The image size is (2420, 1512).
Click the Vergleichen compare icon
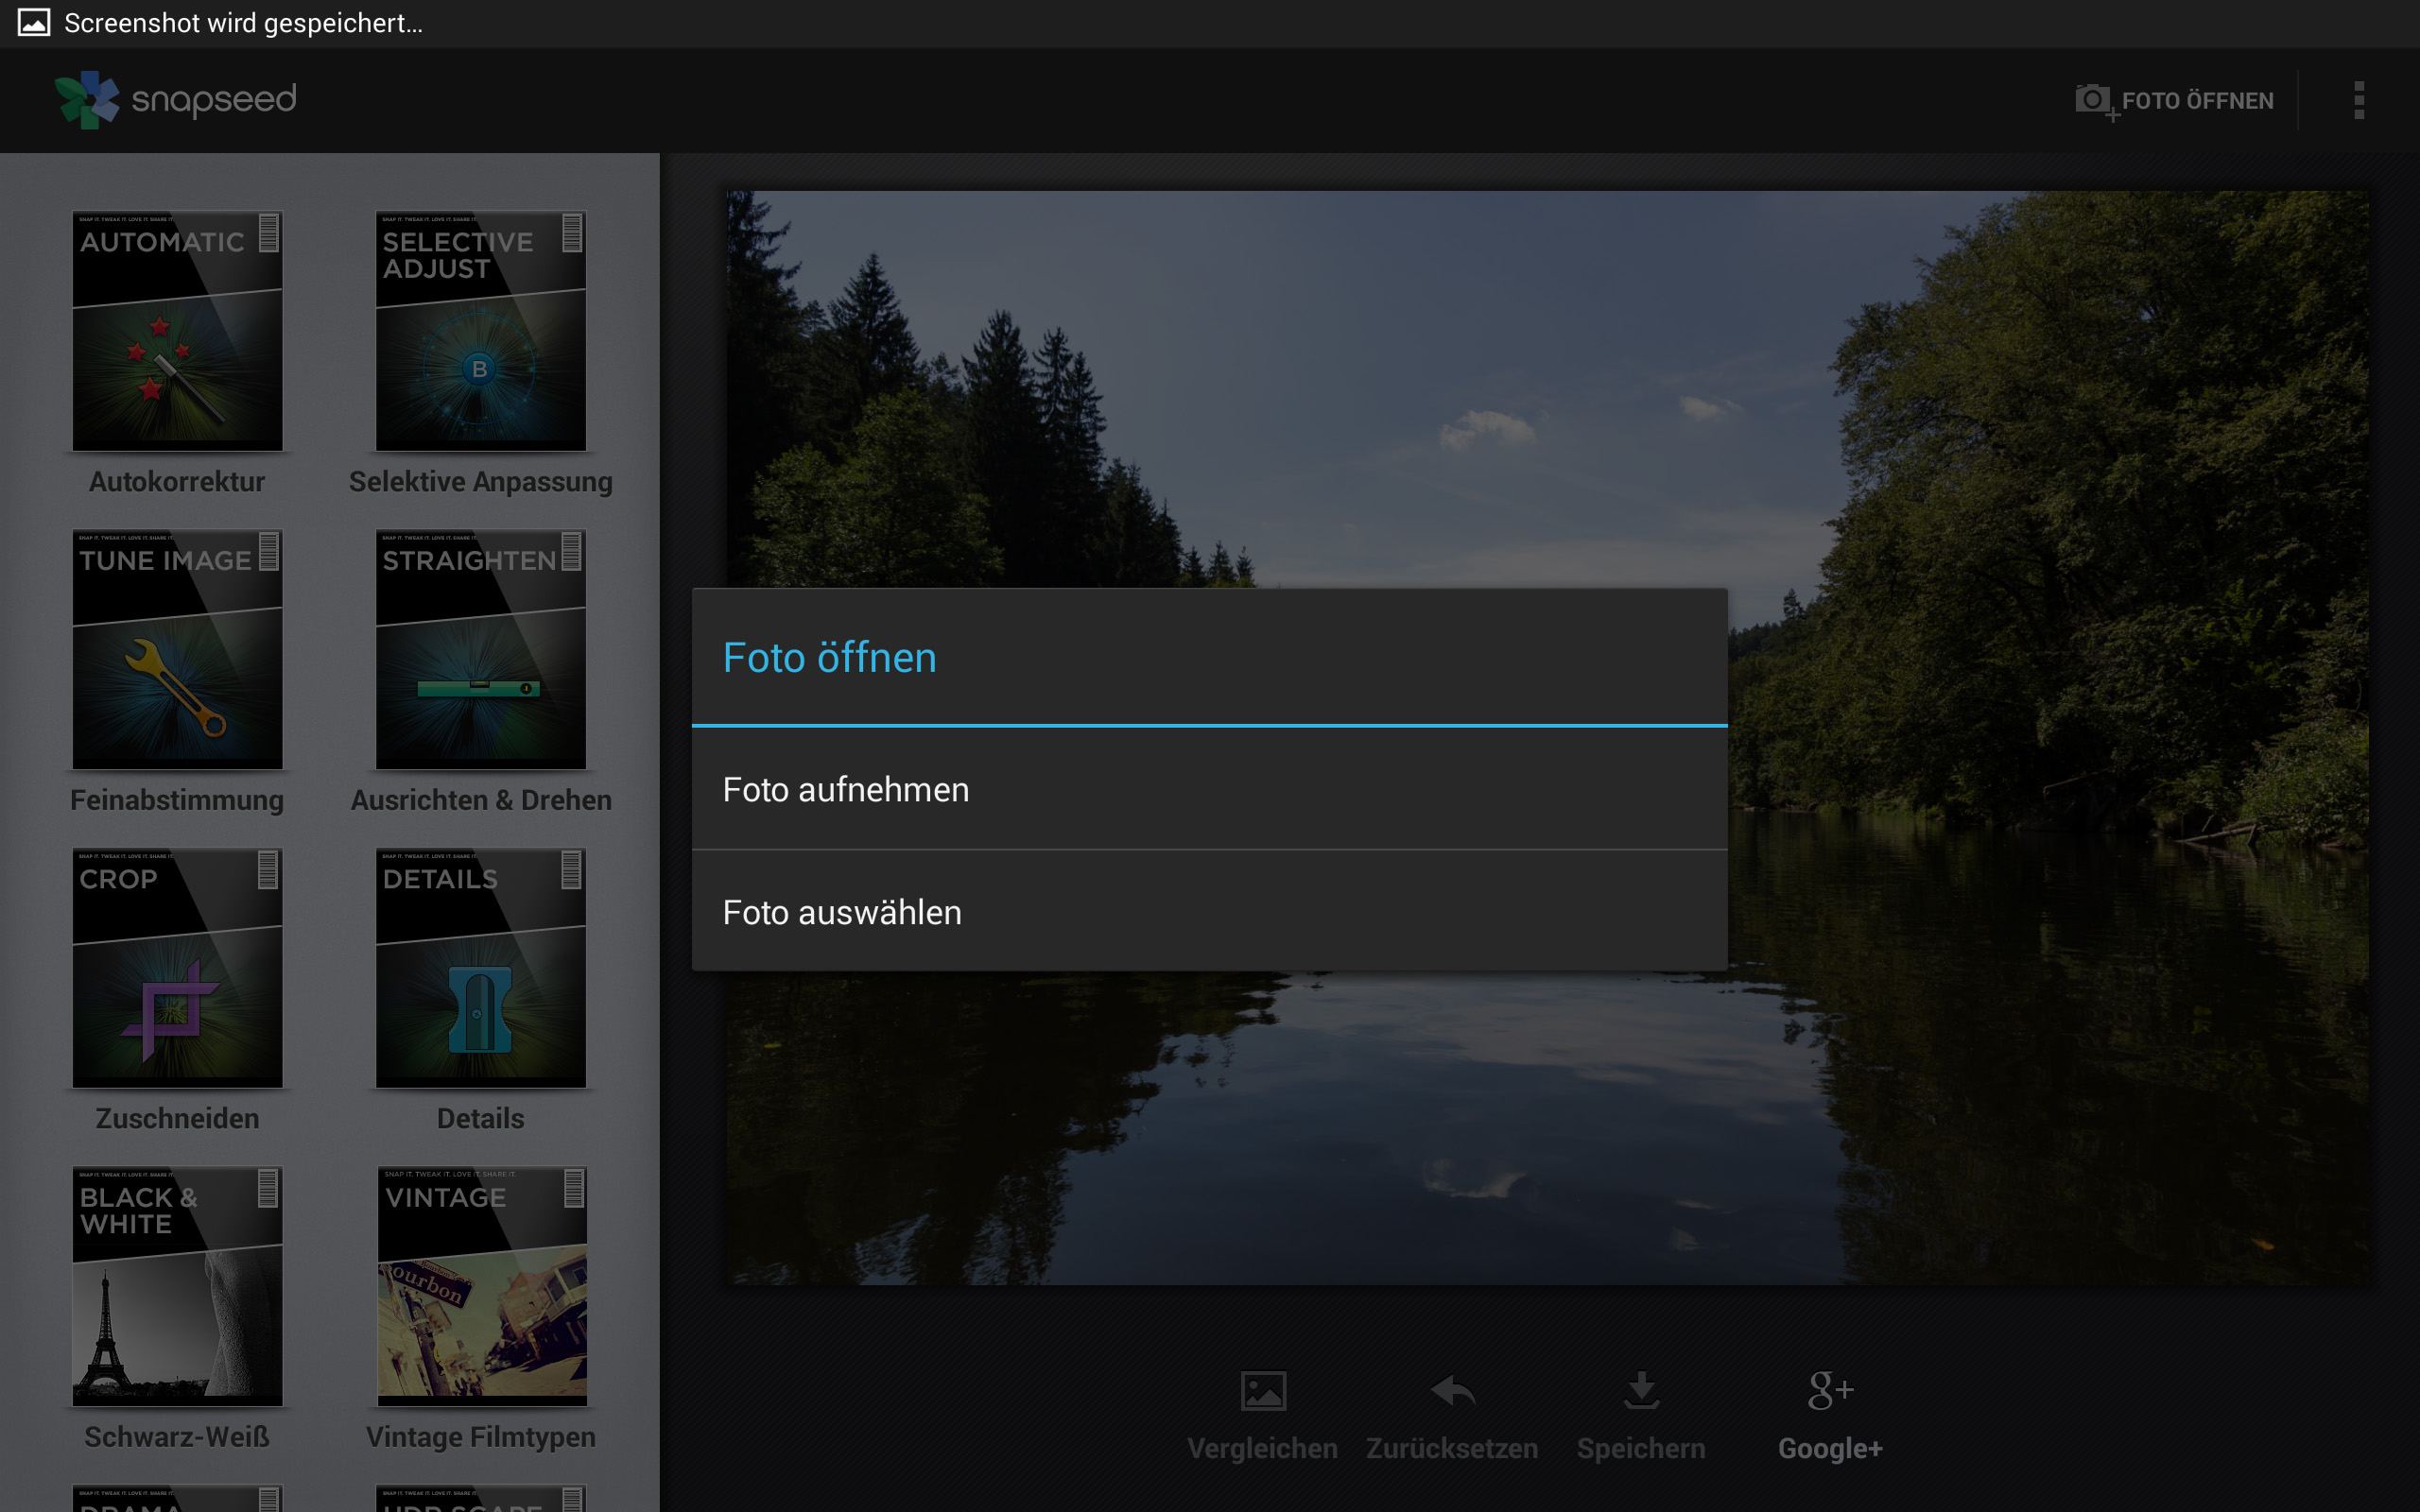pos(1263,1390)
